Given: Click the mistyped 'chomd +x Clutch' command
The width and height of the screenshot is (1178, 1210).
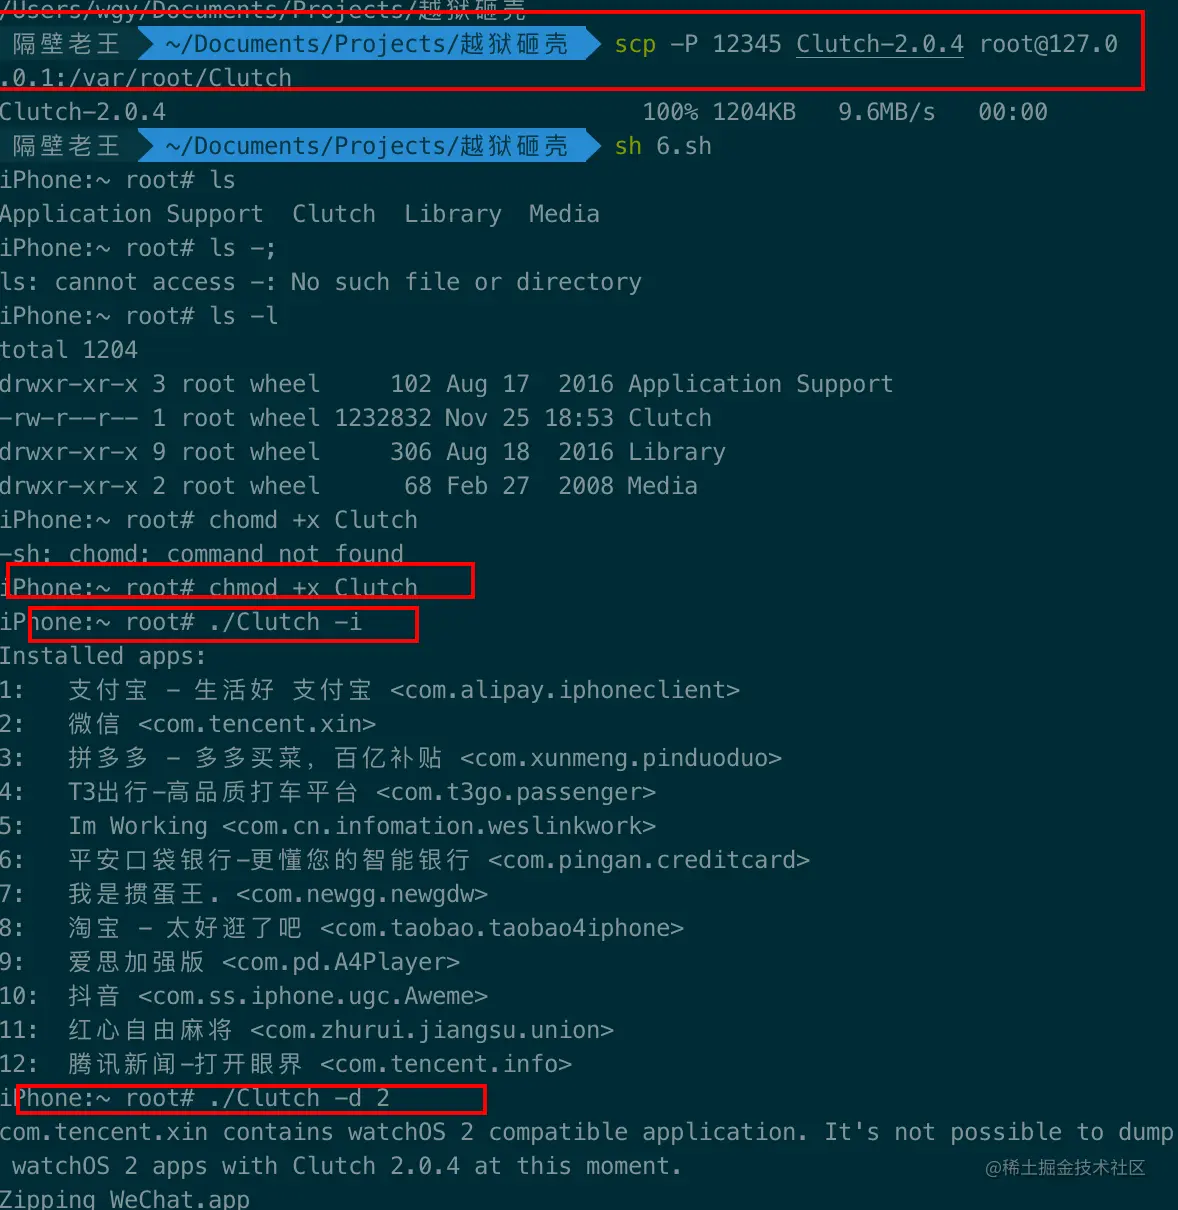Looking at the screenshot, I should [x=313, y=520].
